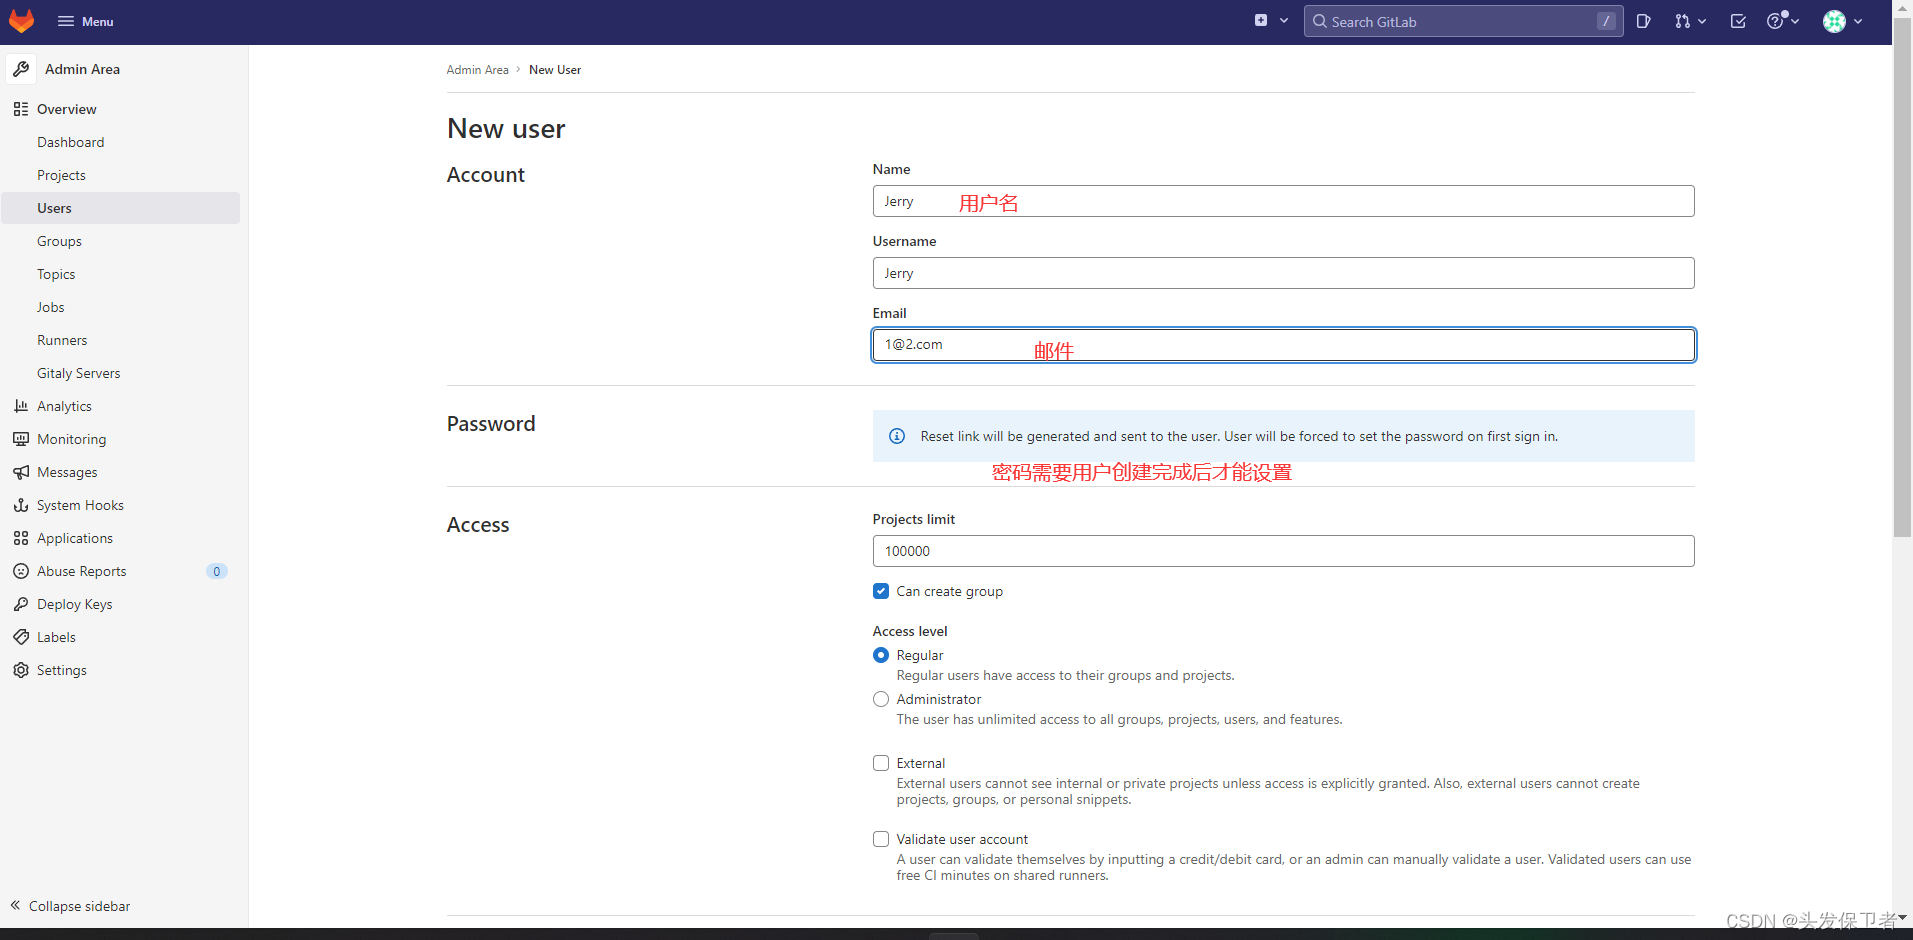
Task: Open Messages text link in sidebar
Action: pos(67,472)
